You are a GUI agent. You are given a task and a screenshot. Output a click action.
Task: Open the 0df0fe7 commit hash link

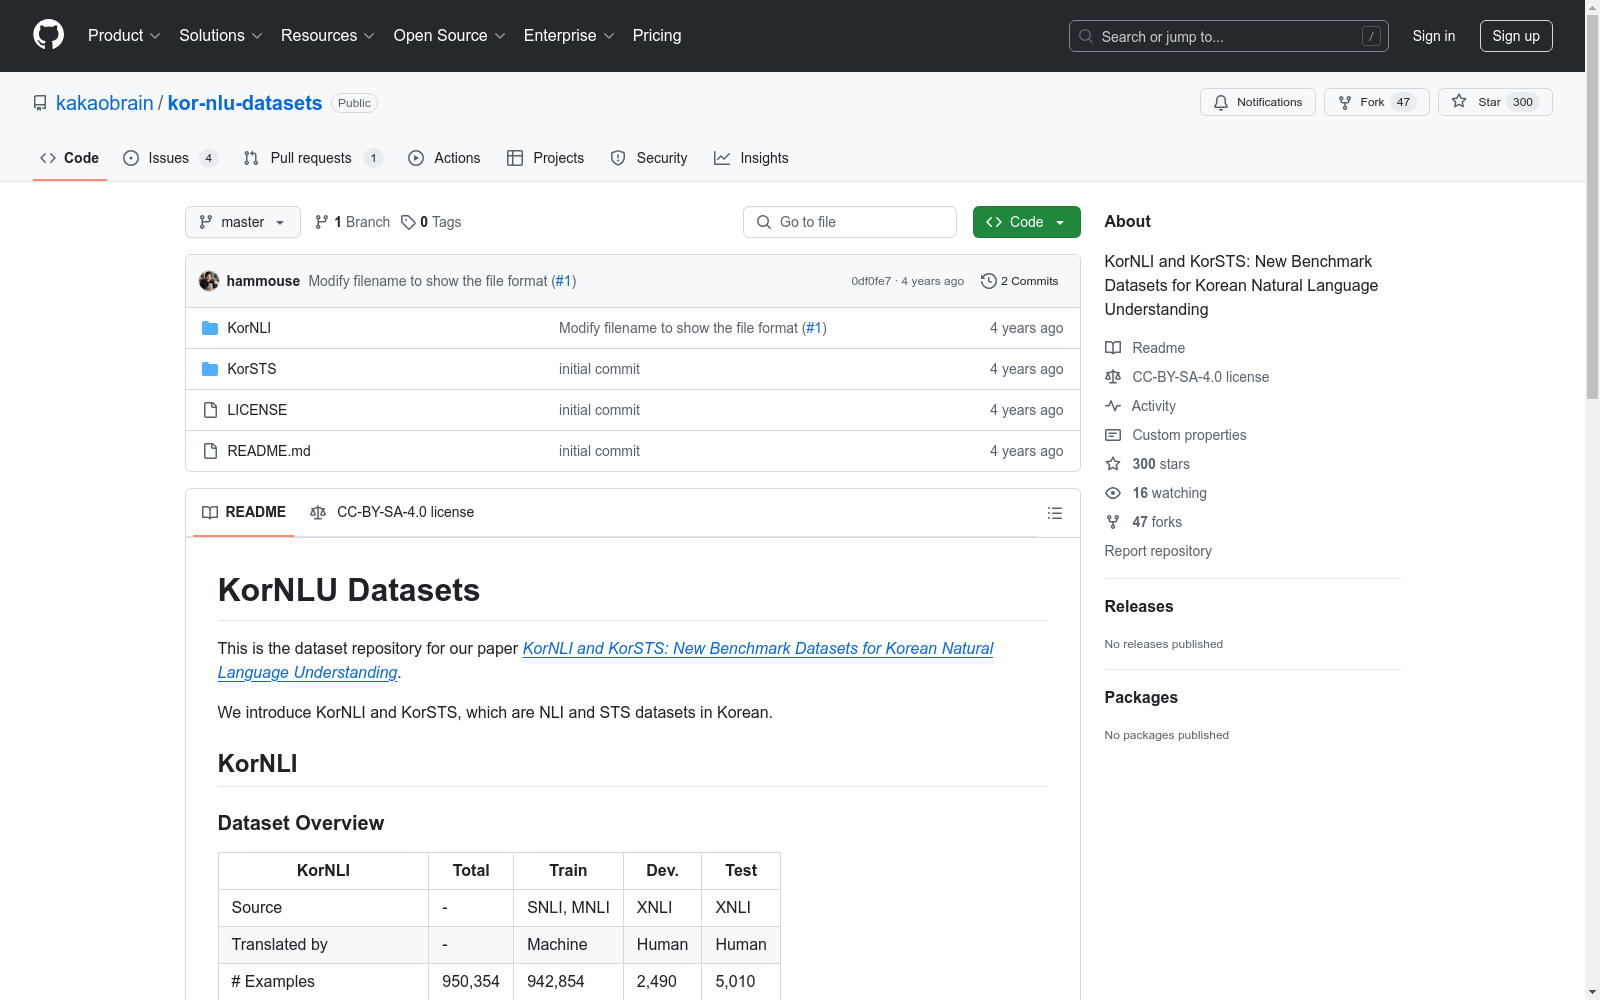click(871, 281)
